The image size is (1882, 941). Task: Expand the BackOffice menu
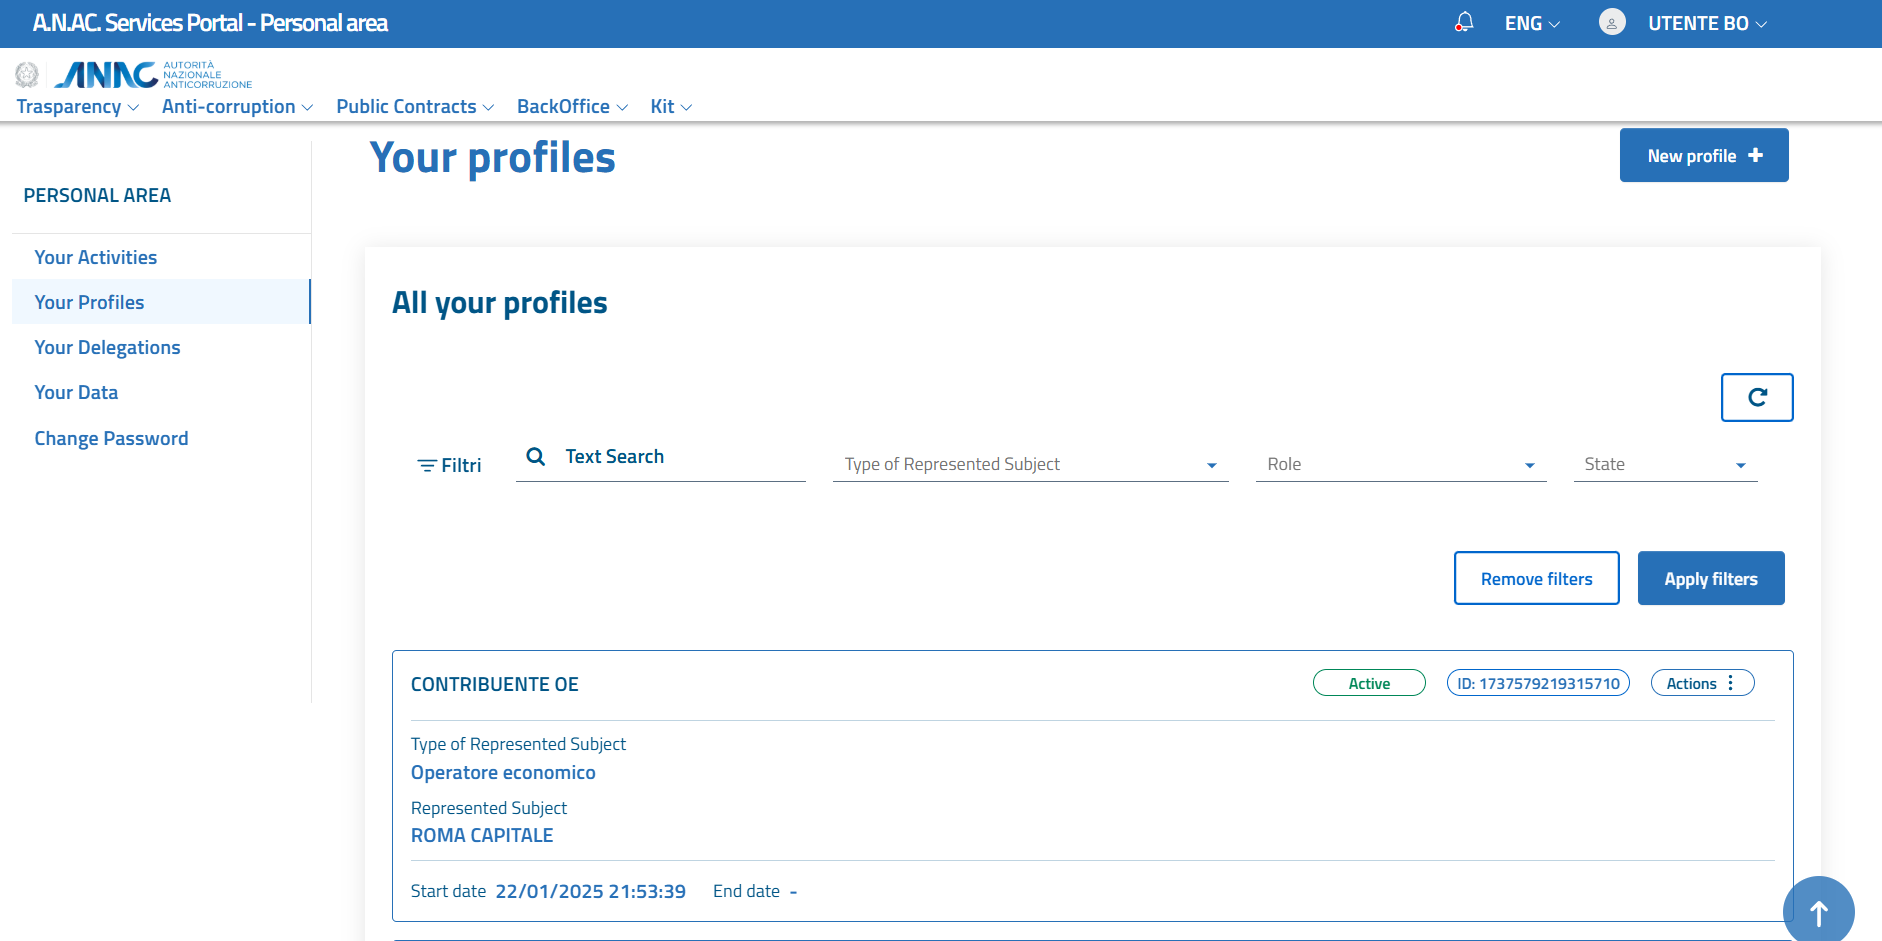[x=572, y=107]
